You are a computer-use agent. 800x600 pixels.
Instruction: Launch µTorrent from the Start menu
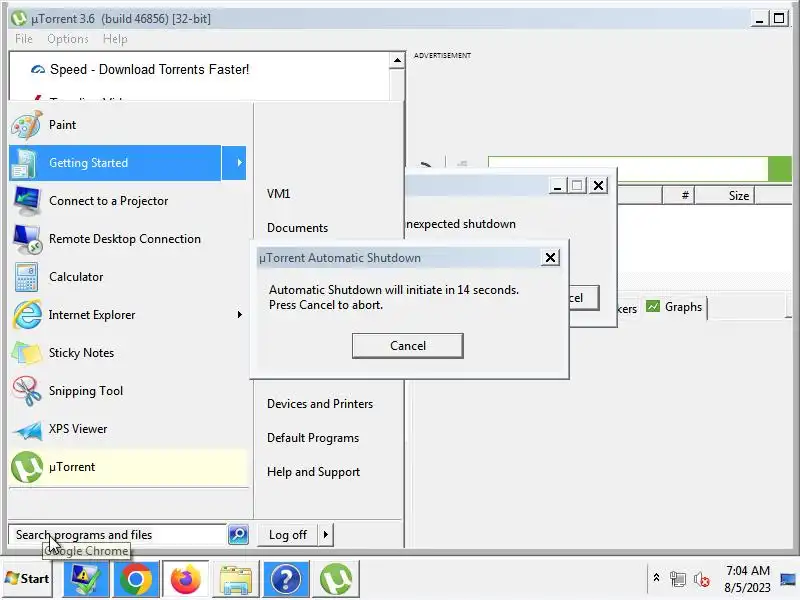point(128,467)
